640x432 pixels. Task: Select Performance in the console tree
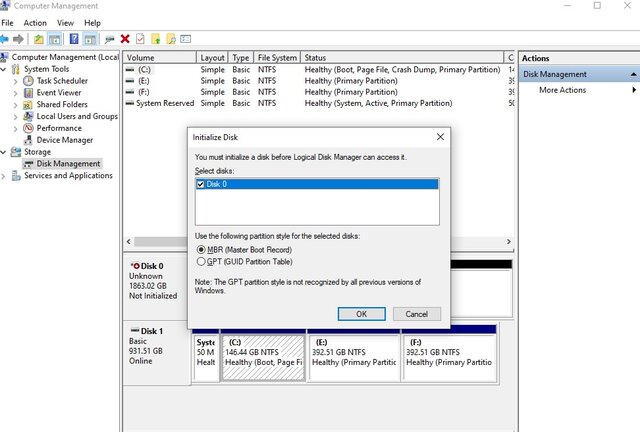pyautogui.click(x=59, y=128)
